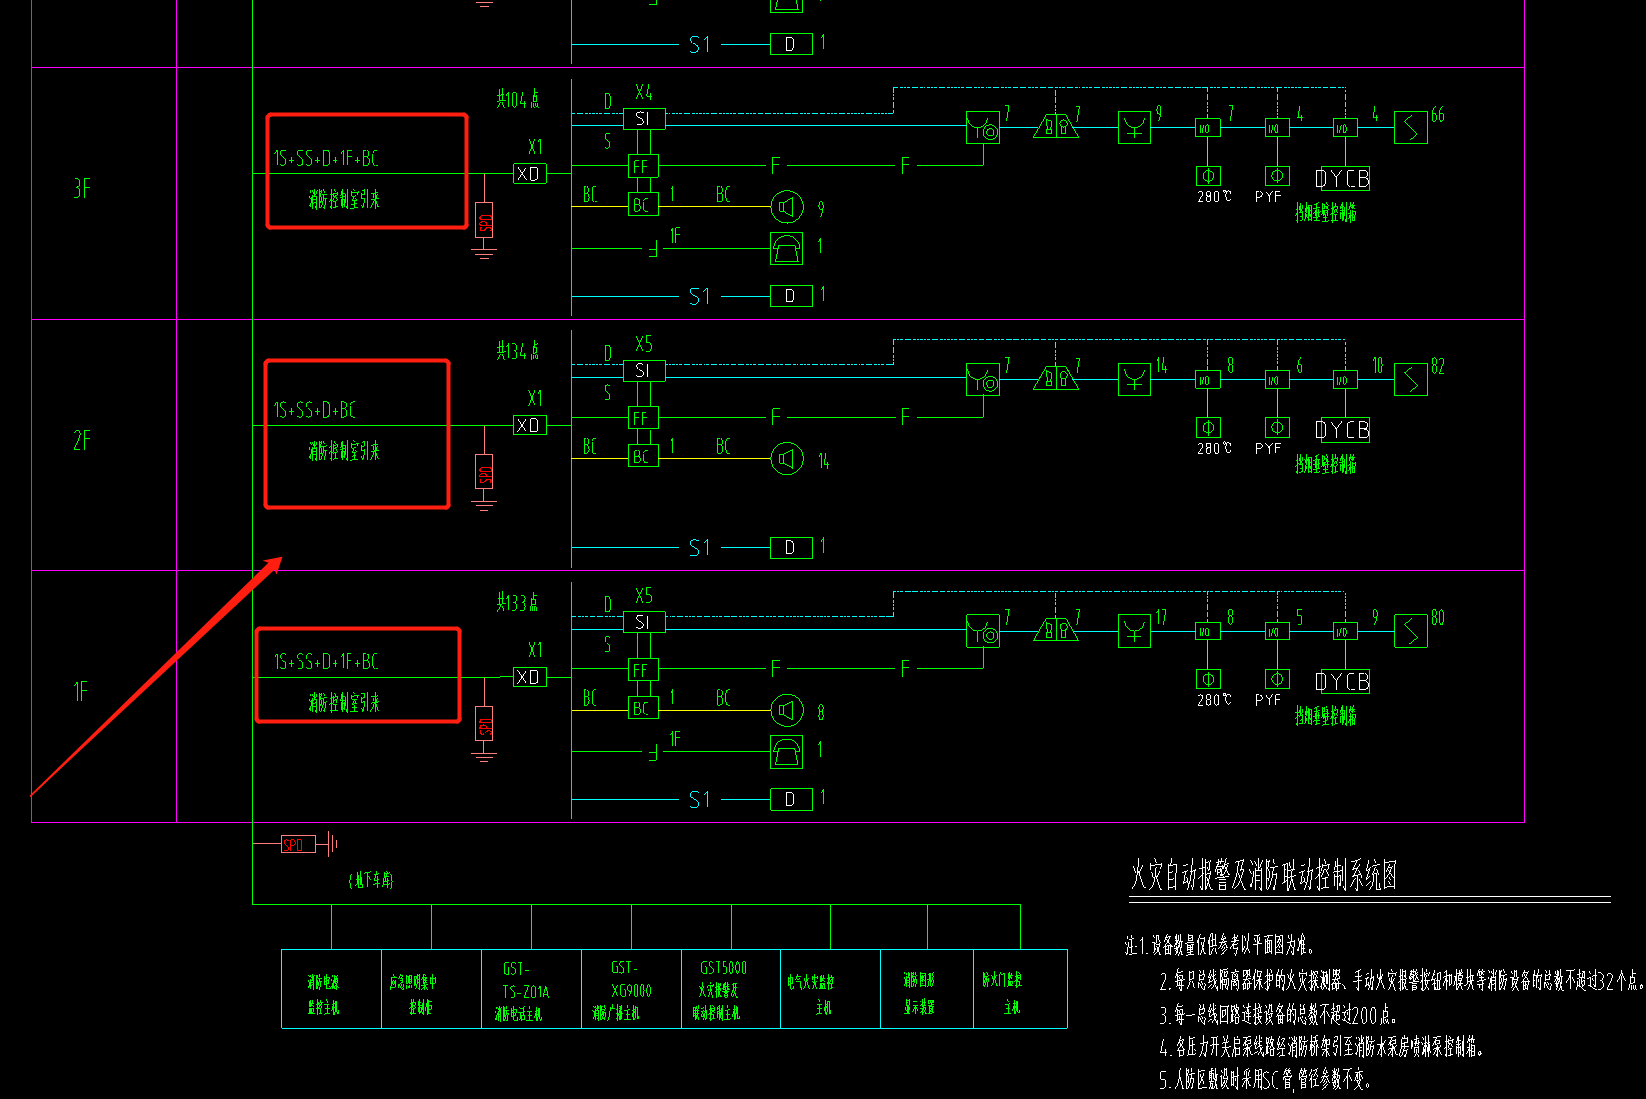The image size is (1646, 1099).
Task: Select the XD box on the 3F row
Action: [x=529, y=173]
